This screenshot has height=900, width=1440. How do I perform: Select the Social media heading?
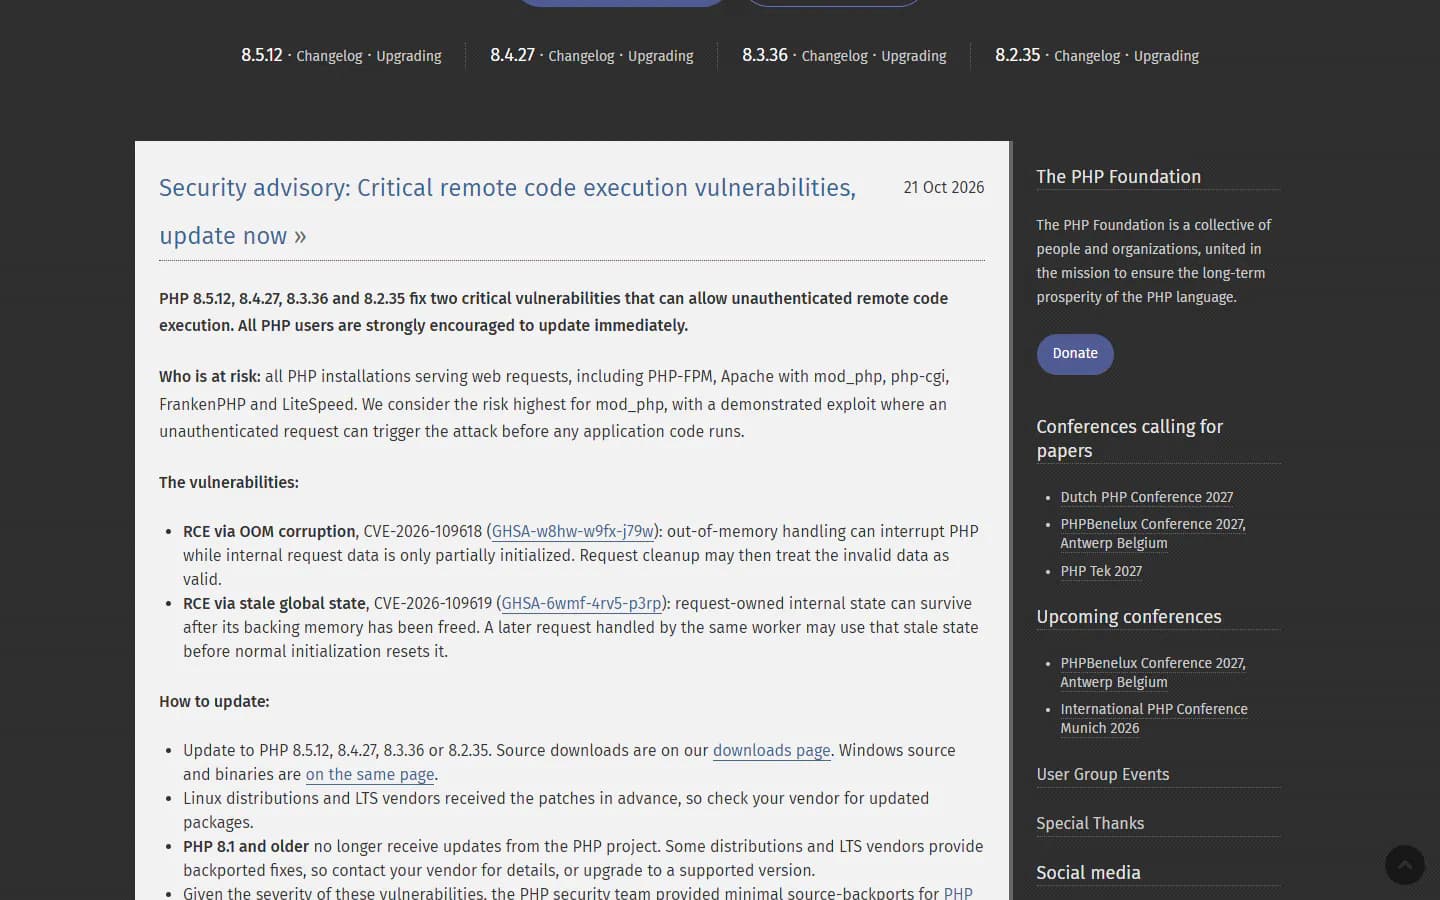(x=1088, y=873)
